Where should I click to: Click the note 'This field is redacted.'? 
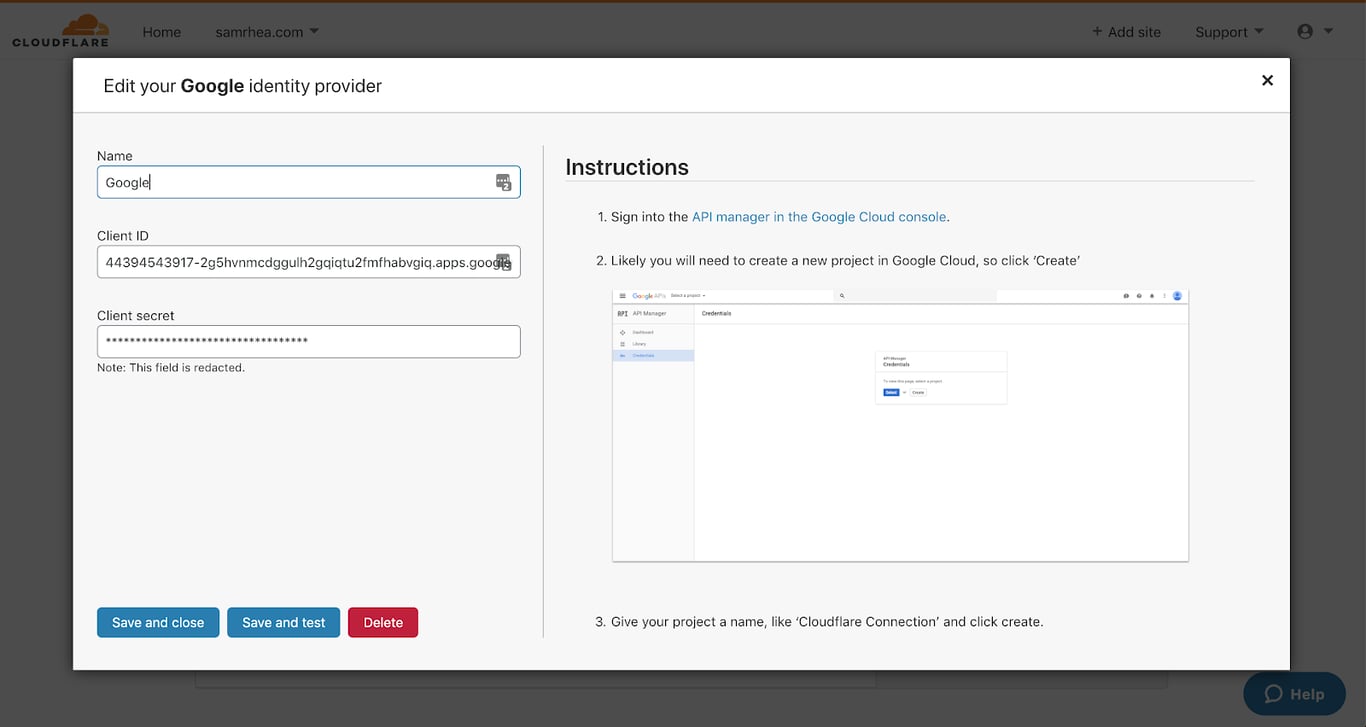[171, 368]
